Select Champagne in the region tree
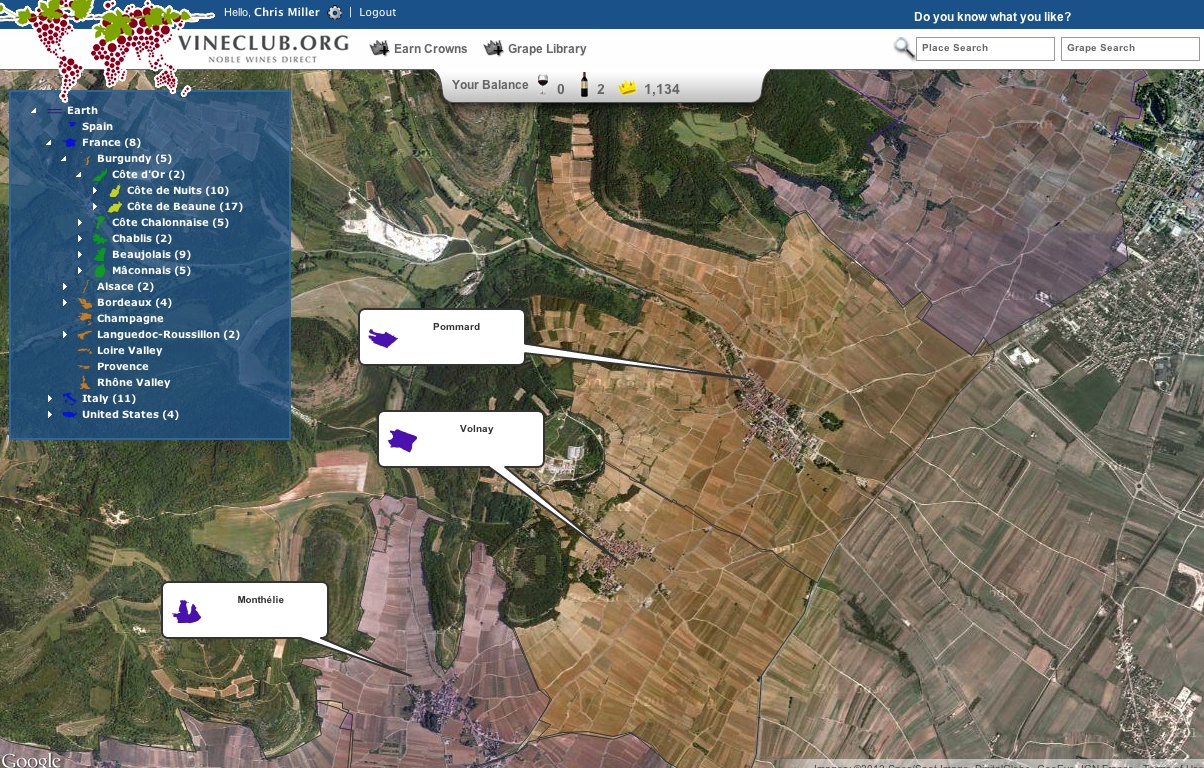The width and height of the screenshot is (1204, 768). 130,319
